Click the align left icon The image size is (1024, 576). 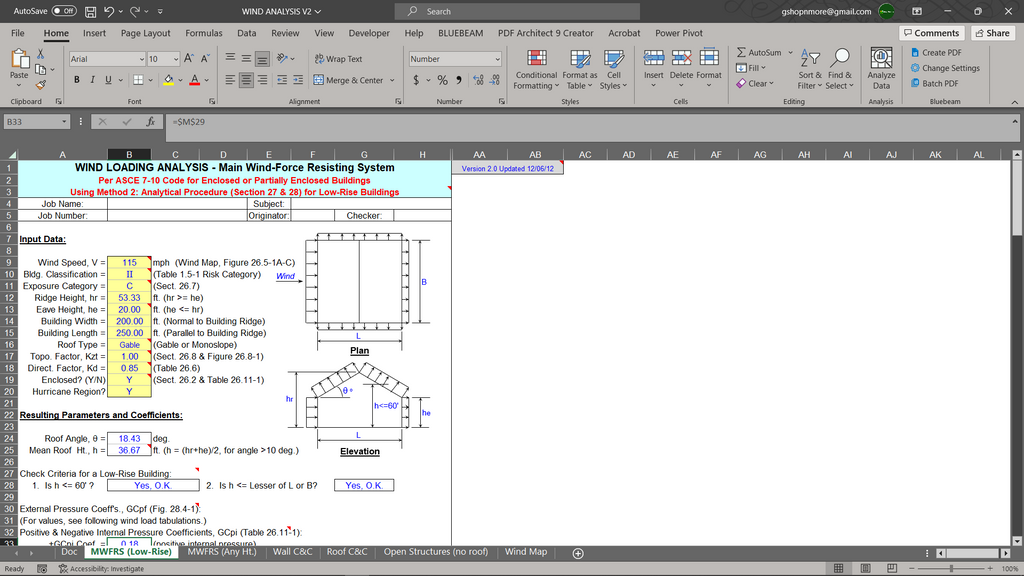[230, 80]
